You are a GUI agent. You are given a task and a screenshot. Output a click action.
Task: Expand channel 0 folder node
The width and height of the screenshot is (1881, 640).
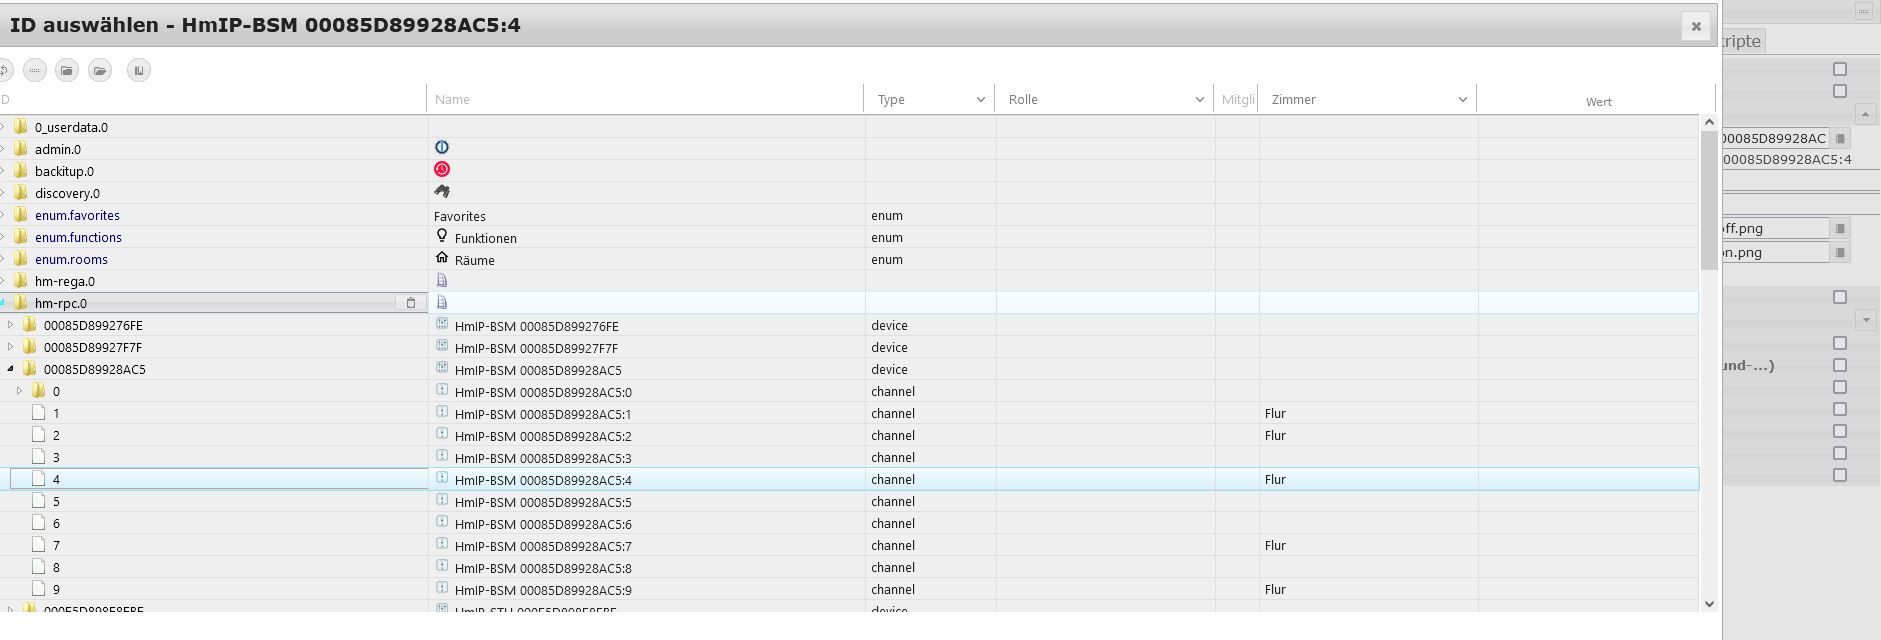(19, 391)
